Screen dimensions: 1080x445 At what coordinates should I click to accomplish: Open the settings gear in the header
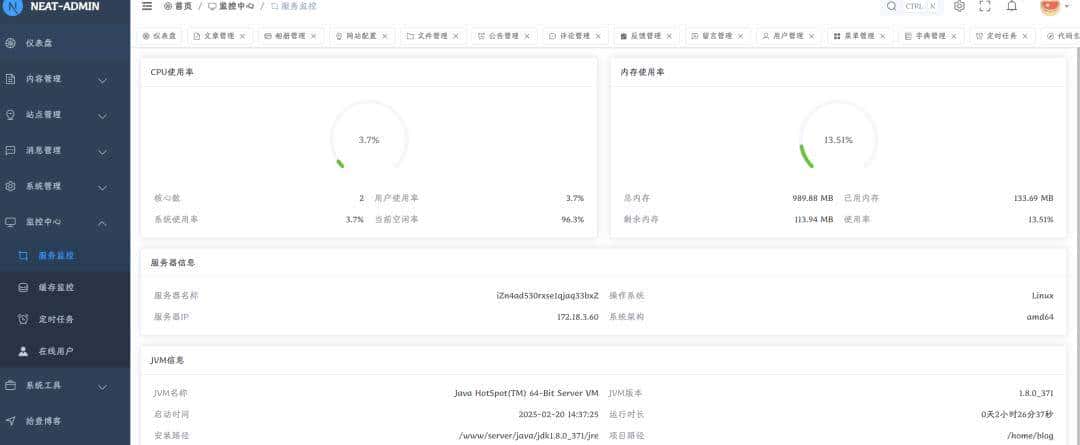click(959, 6)
